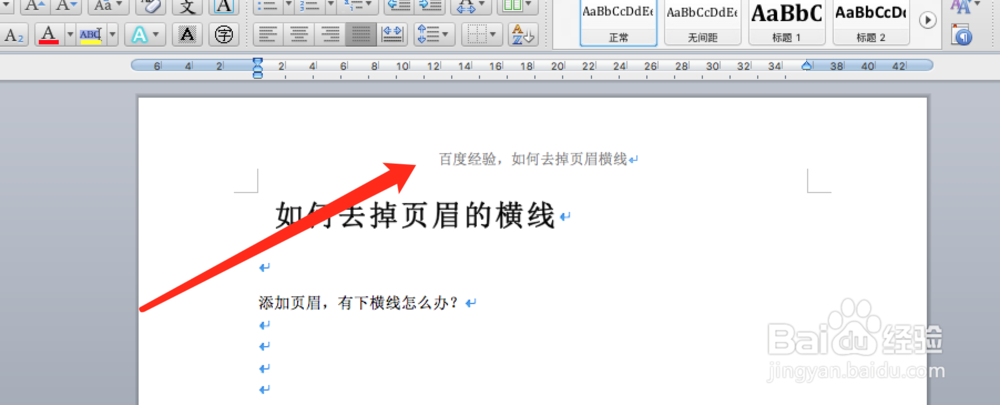Apply distributed alignment
The image size is (1000, 405).
tap(393, 35)
